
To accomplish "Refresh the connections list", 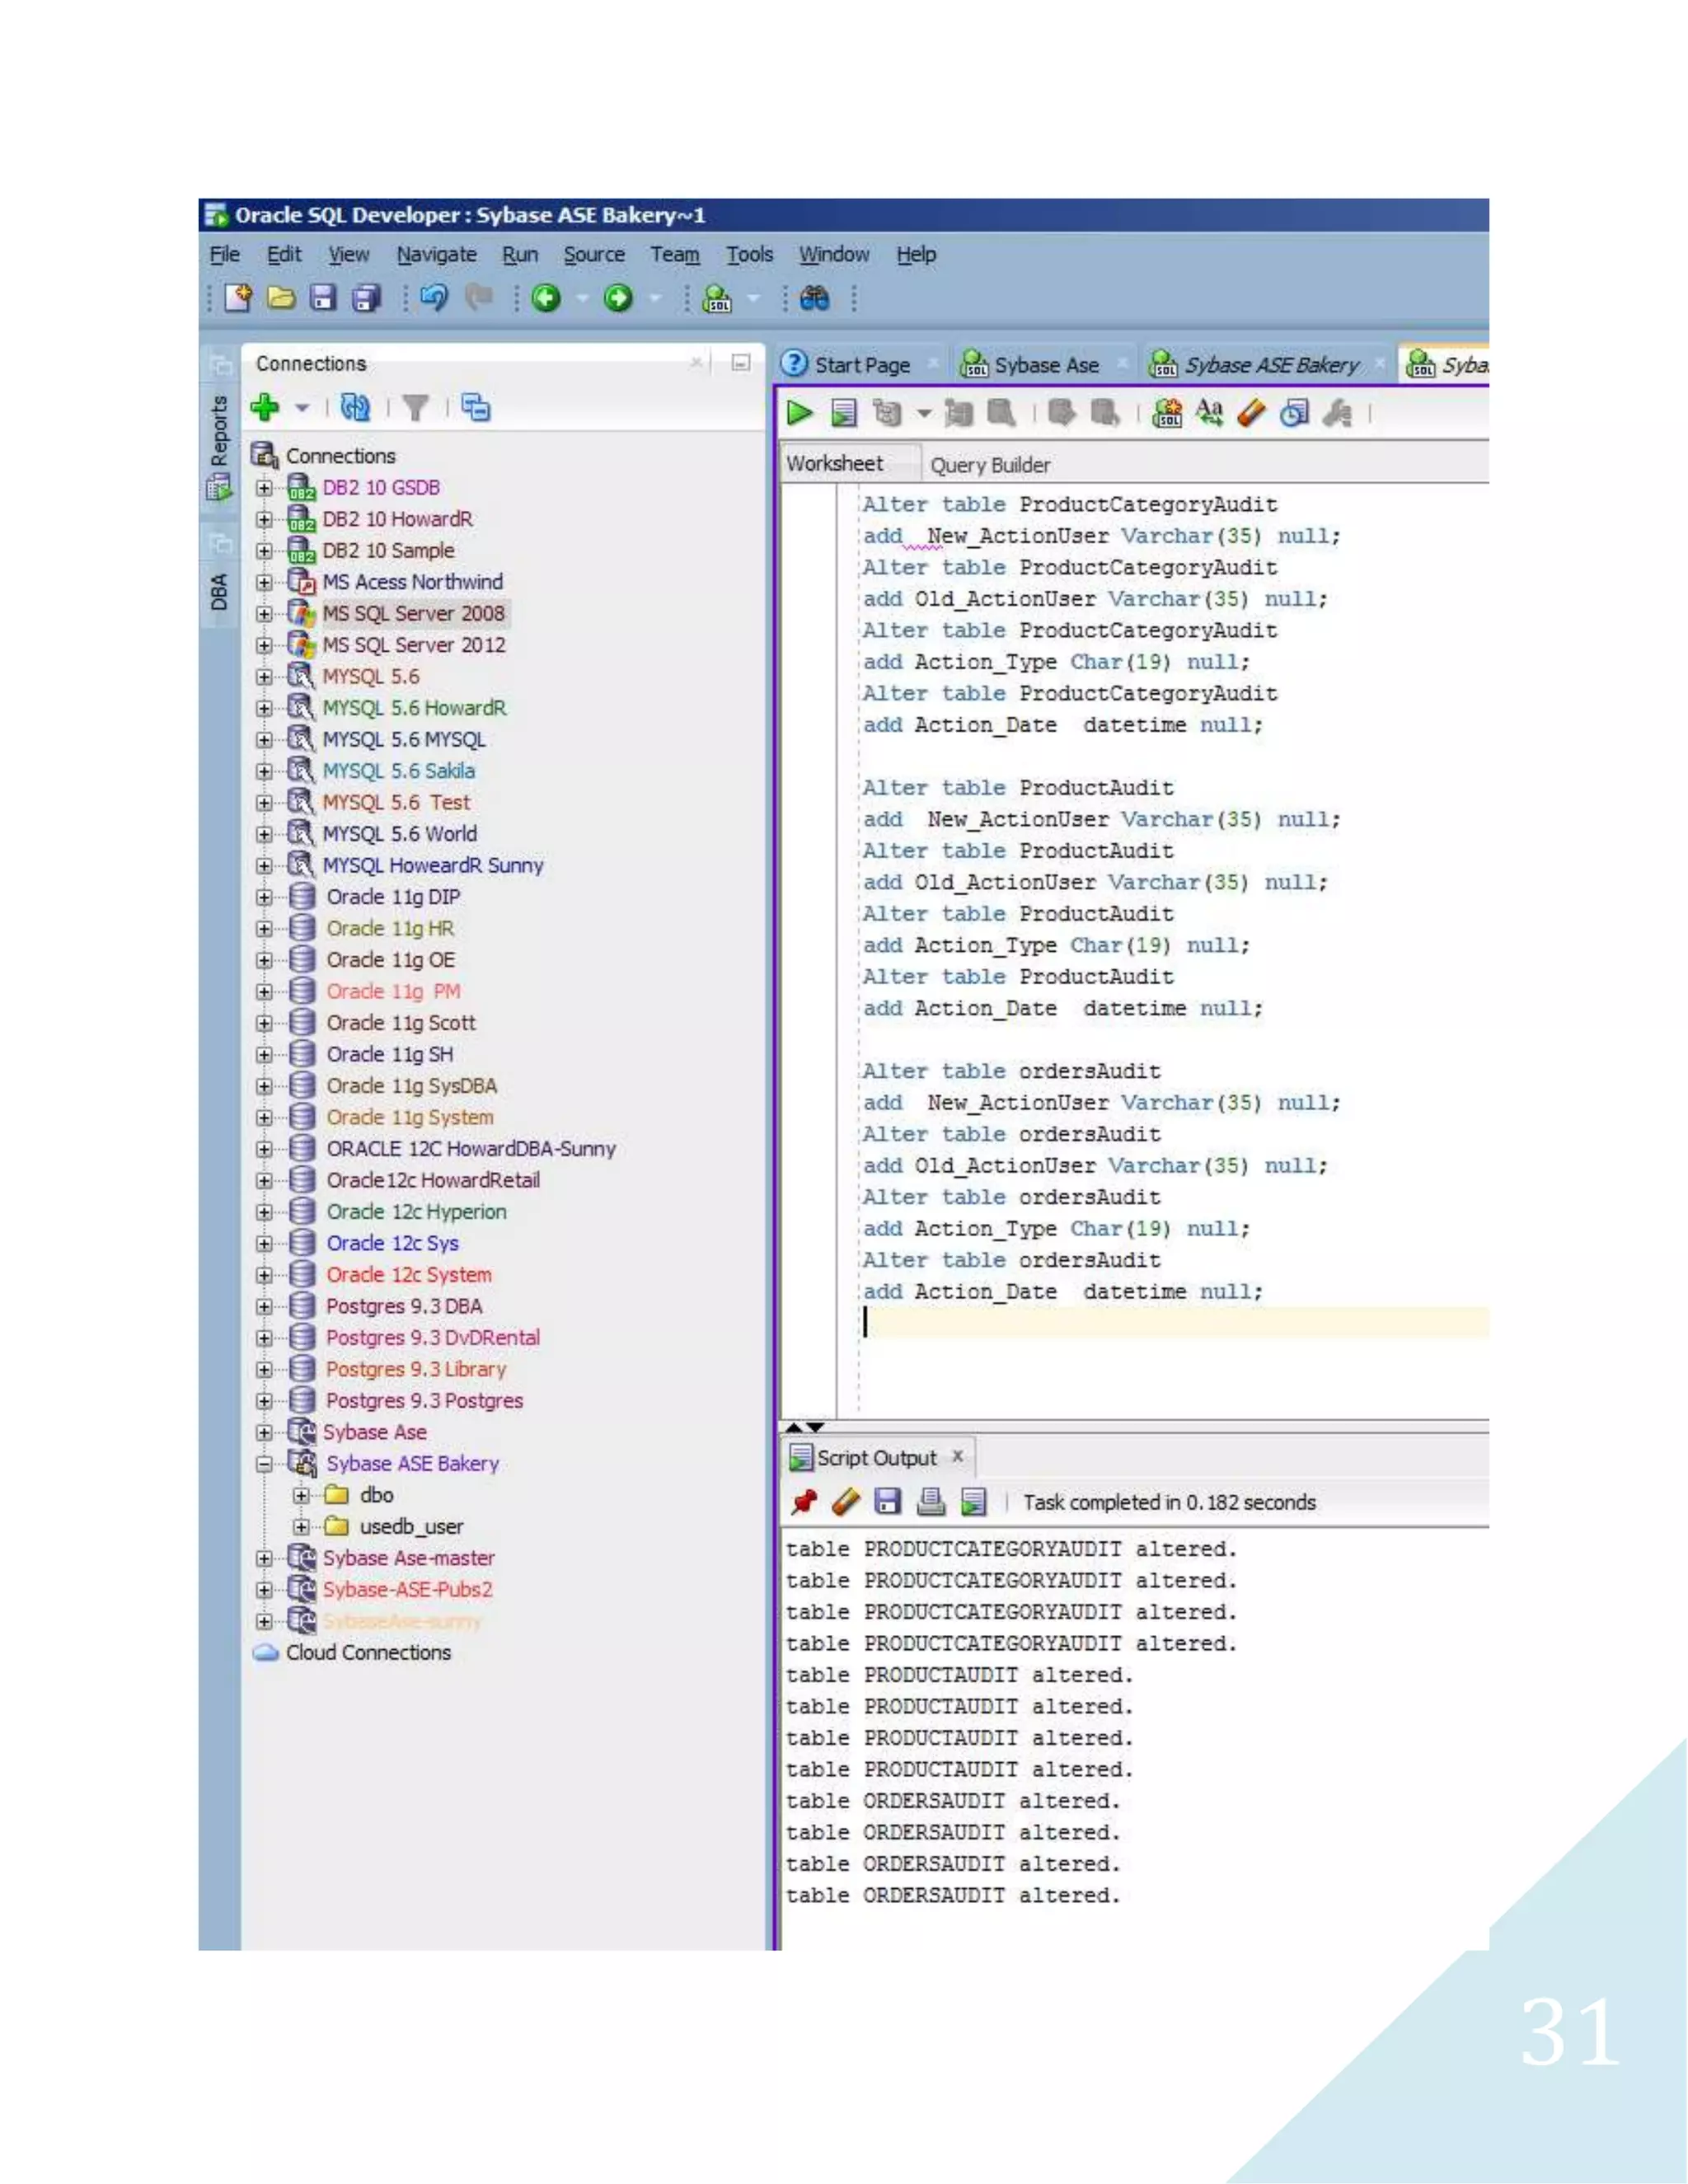I will pos(355,407).
